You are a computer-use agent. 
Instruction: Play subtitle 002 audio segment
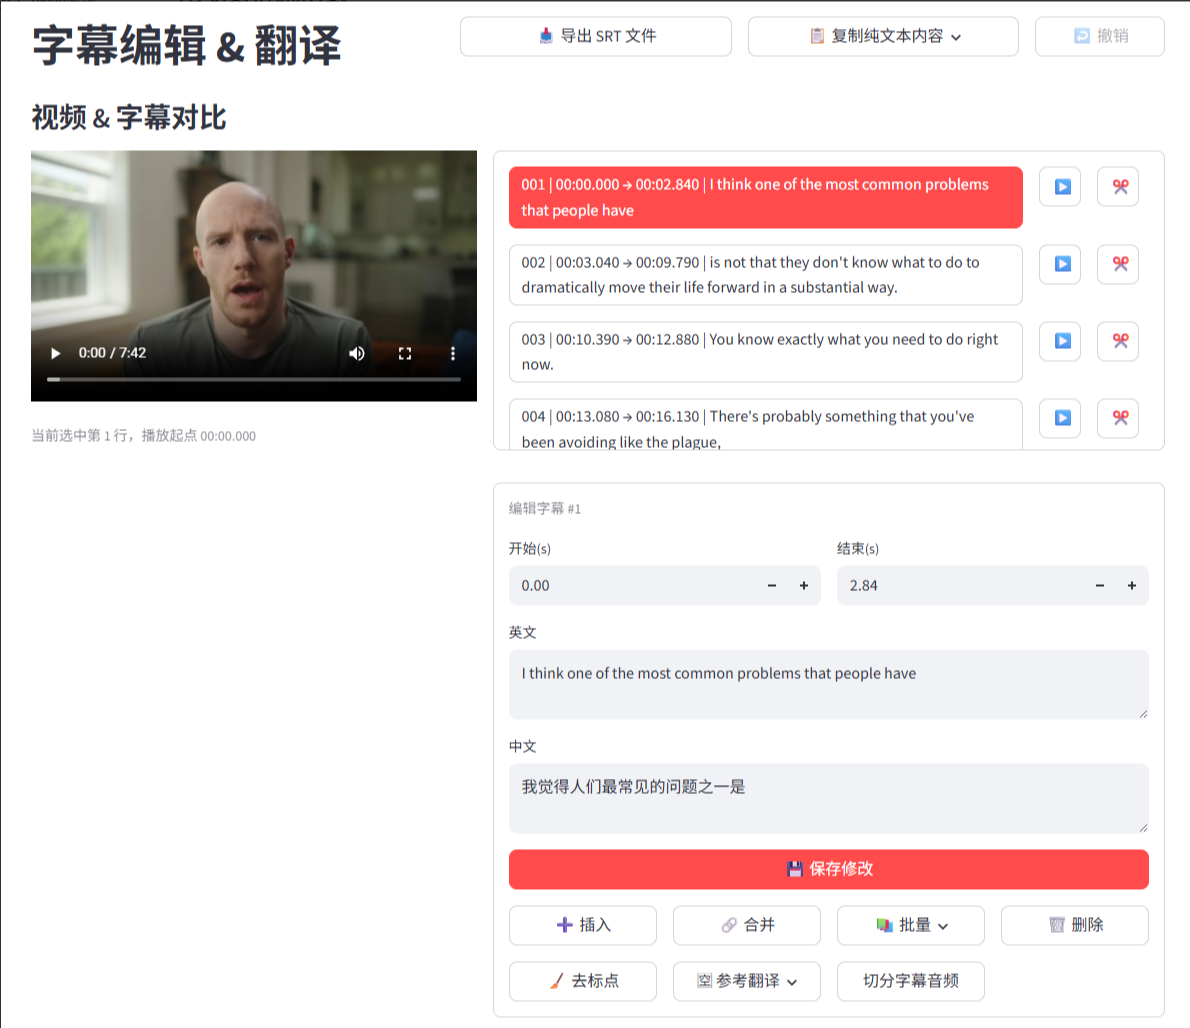pyautogui.click(x=1060, y=264)
